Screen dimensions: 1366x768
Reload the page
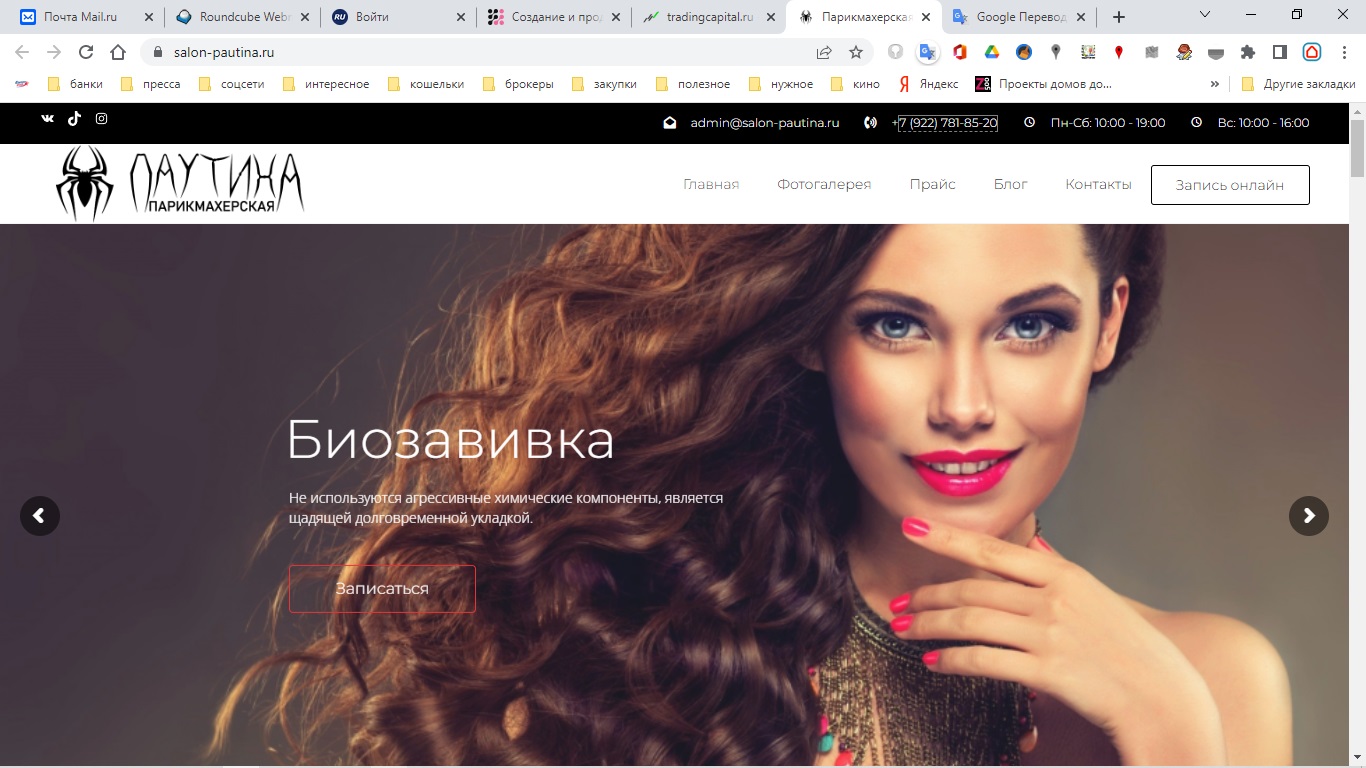coord(86,52)
